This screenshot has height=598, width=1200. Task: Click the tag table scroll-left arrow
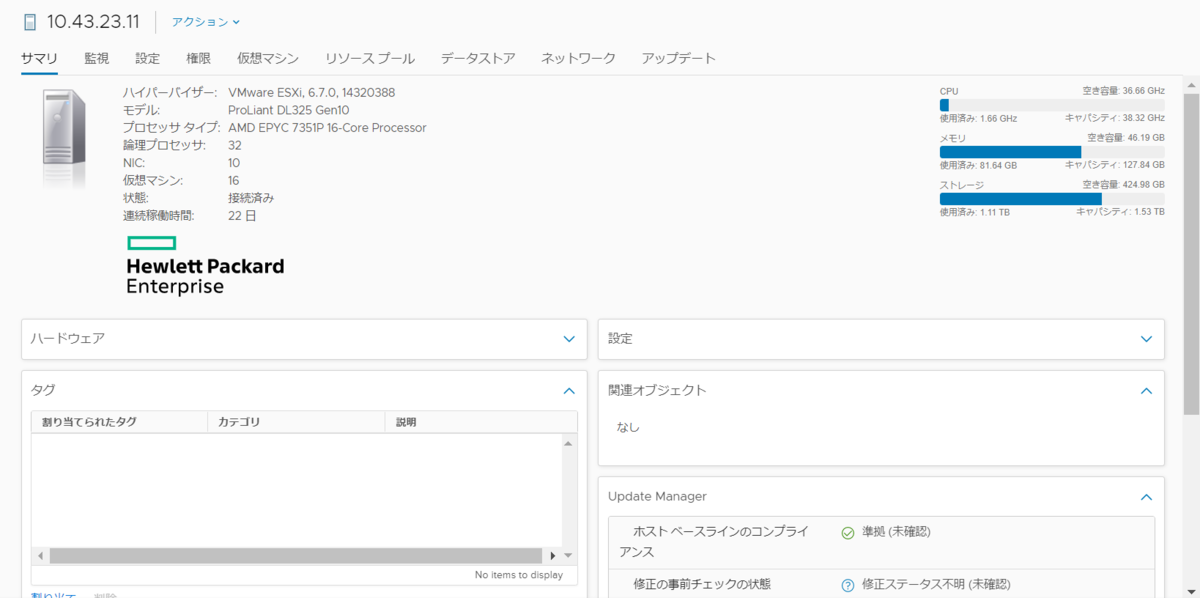[41, 556]
